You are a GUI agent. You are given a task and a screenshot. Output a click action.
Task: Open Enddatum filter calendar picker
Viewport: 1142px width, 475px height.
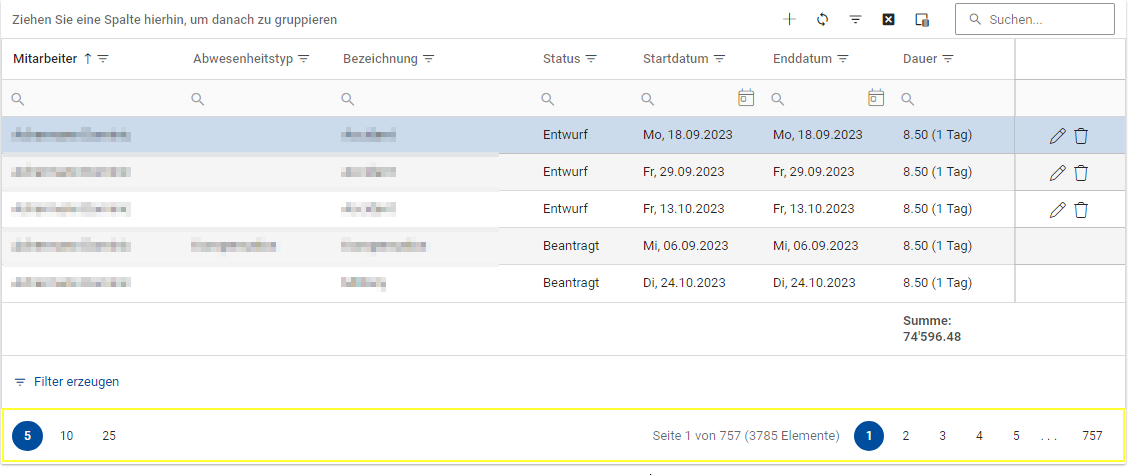(x=876, y=98)
